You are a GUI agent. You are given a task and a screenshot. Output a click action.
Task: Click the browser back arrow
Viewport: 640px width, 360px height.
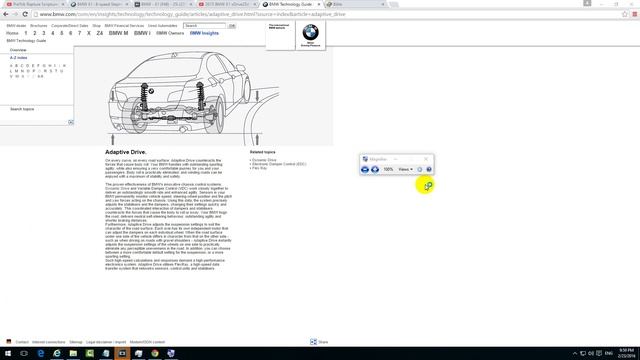(x=6, y=14)
